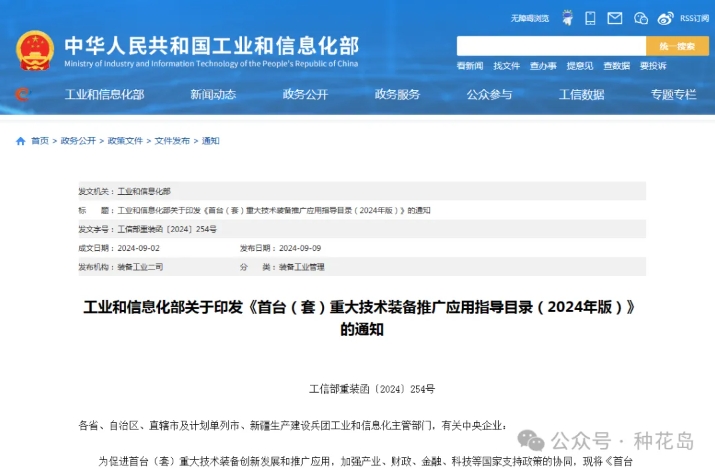Click the RSS订阅 link
The width and height of the screenshot is (715, 470).
(694, 18)
